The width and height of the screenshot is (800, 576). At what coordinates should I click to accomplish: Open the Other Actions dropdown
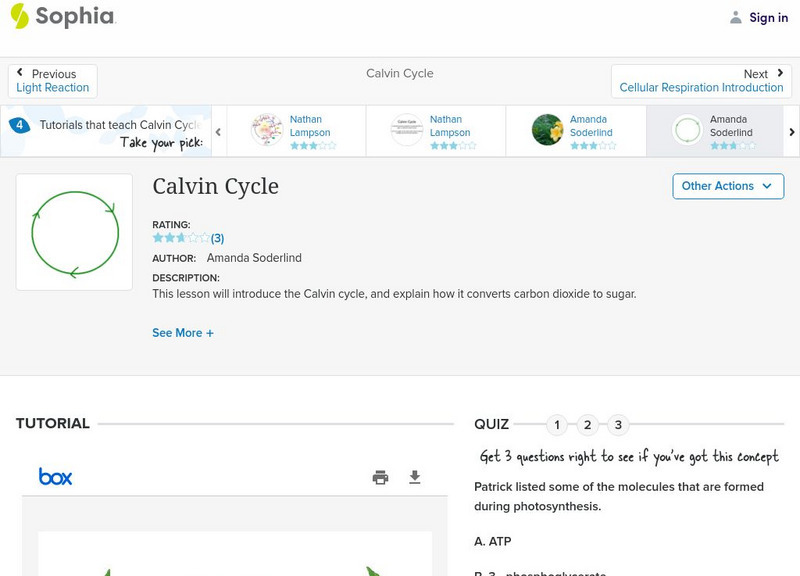coord(727,186)
